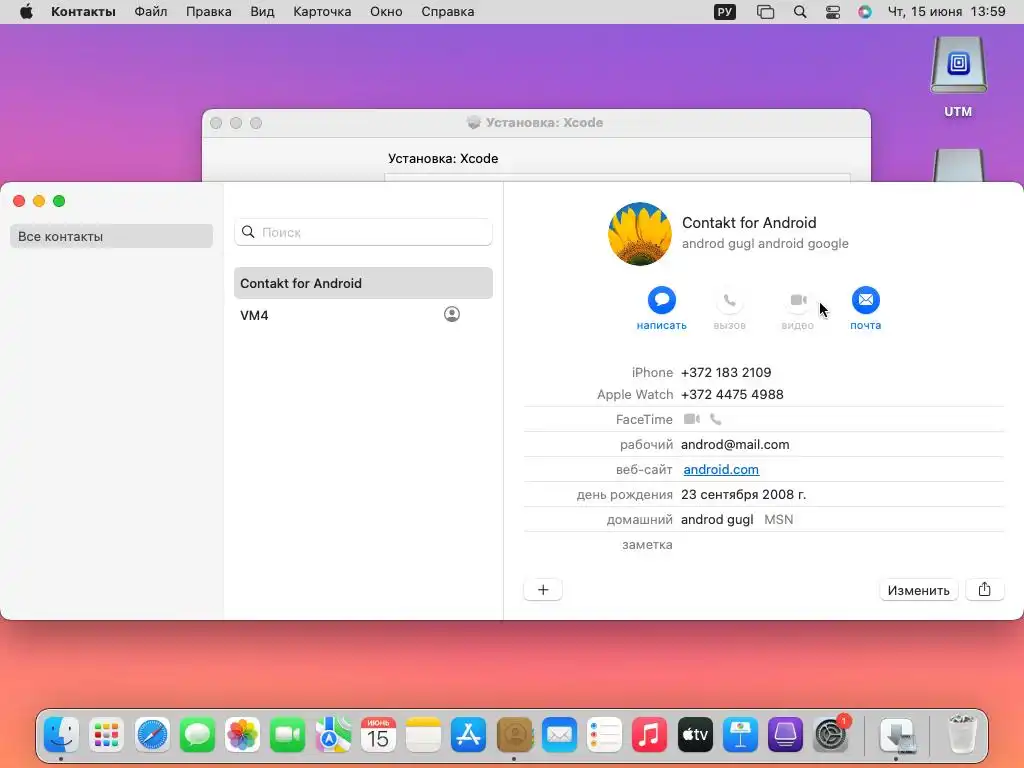Click birthday 23 сентября 2008 г.
The image size is (1024, 768).
[x=743, y=494]
